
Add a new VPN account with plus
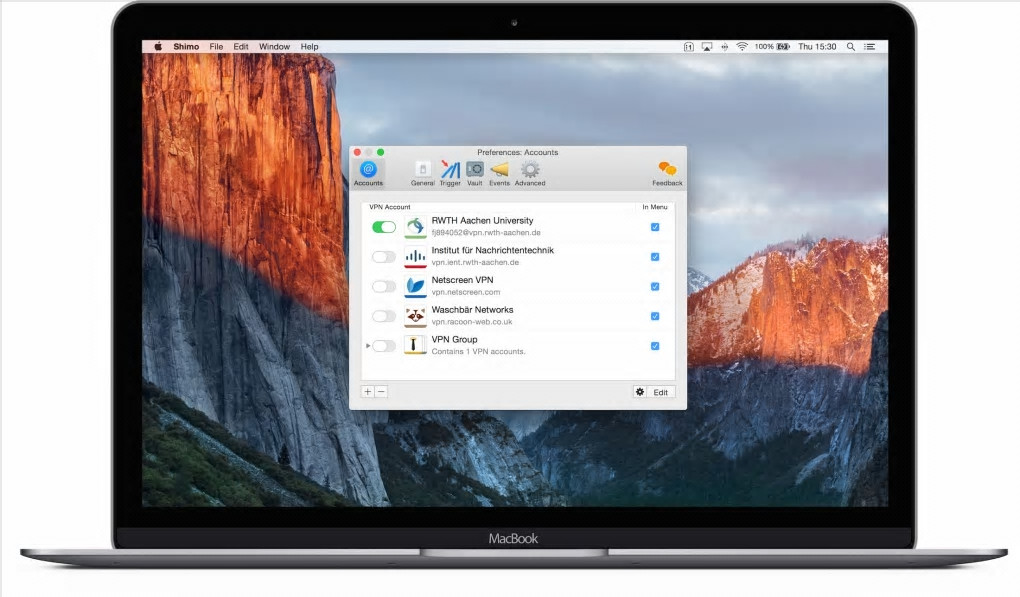[x=368, y=391]
